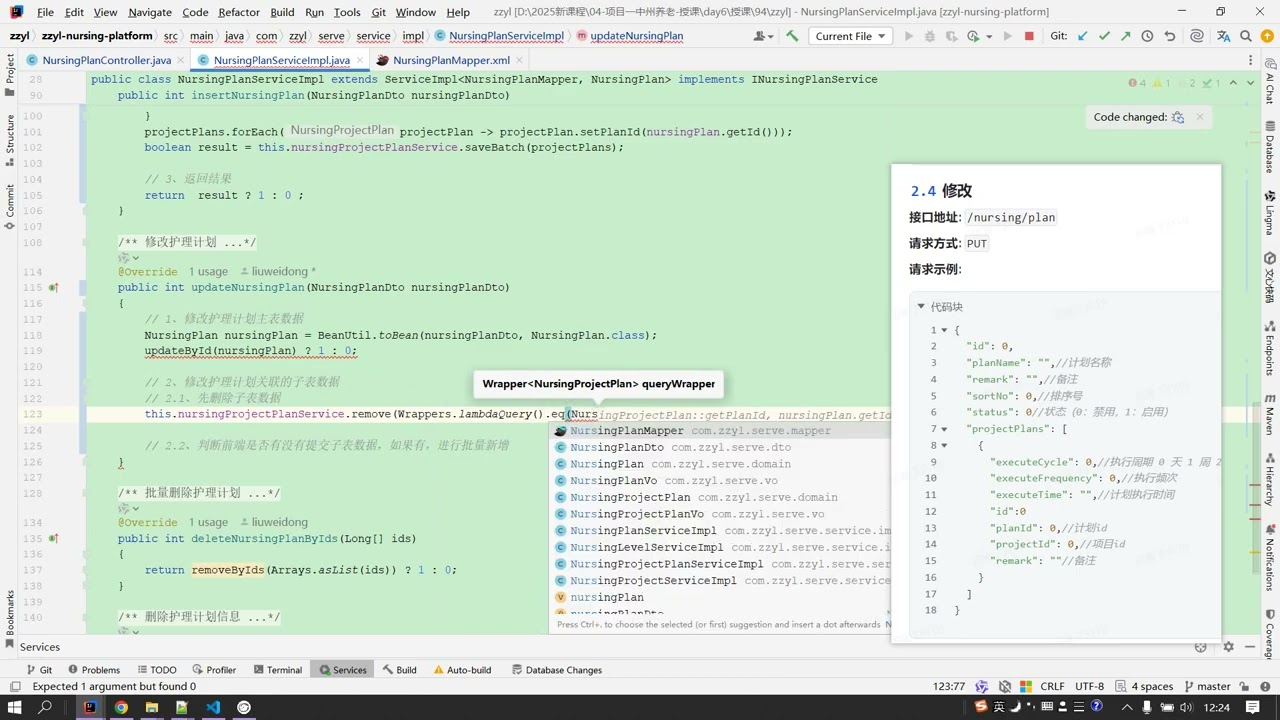
Task: Click the Translate icon in toolbar
Action: [1222, 36]
